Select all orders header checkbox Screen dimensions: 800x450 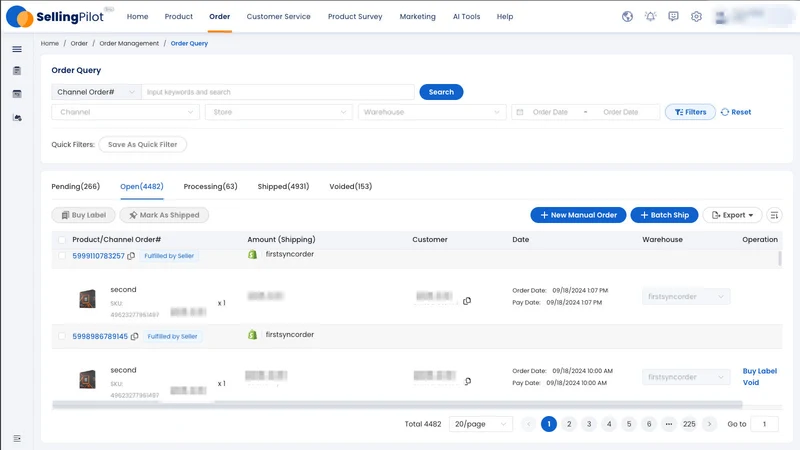62,239
